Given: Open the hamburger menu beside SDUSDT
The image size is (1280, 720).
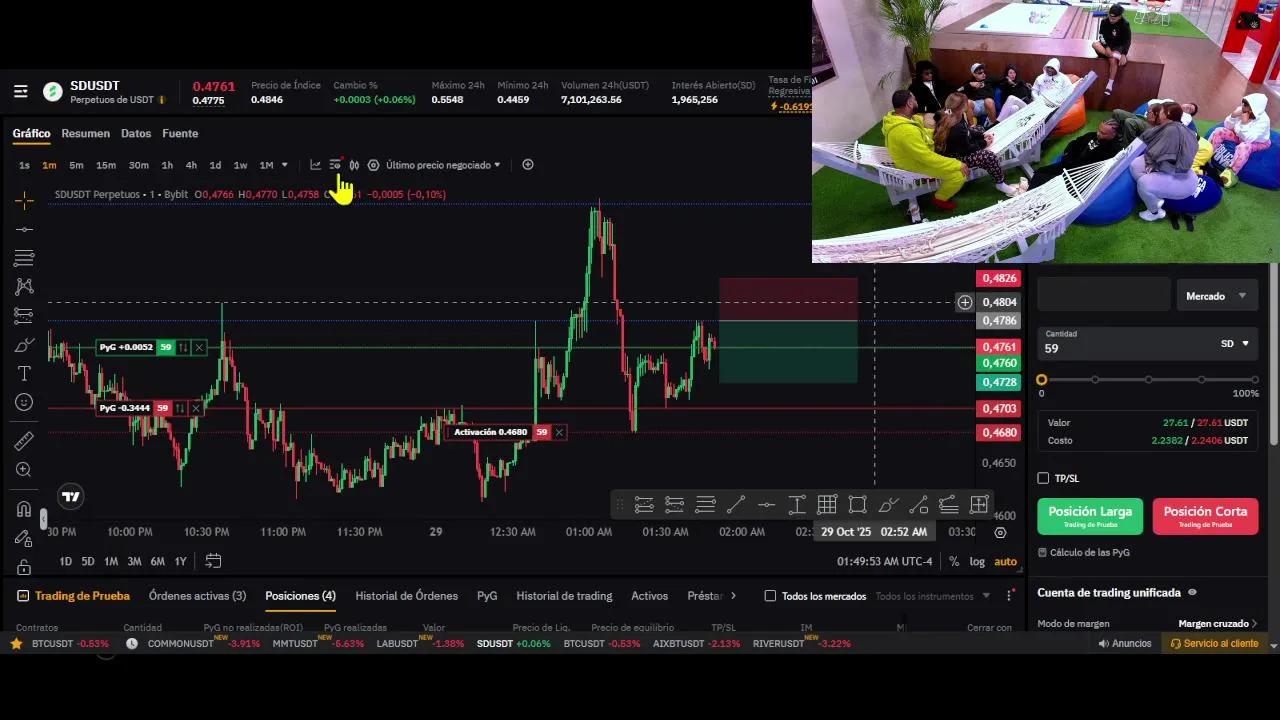Looking at the screenshot, I should pyautogui.click(x=21, y=92).
